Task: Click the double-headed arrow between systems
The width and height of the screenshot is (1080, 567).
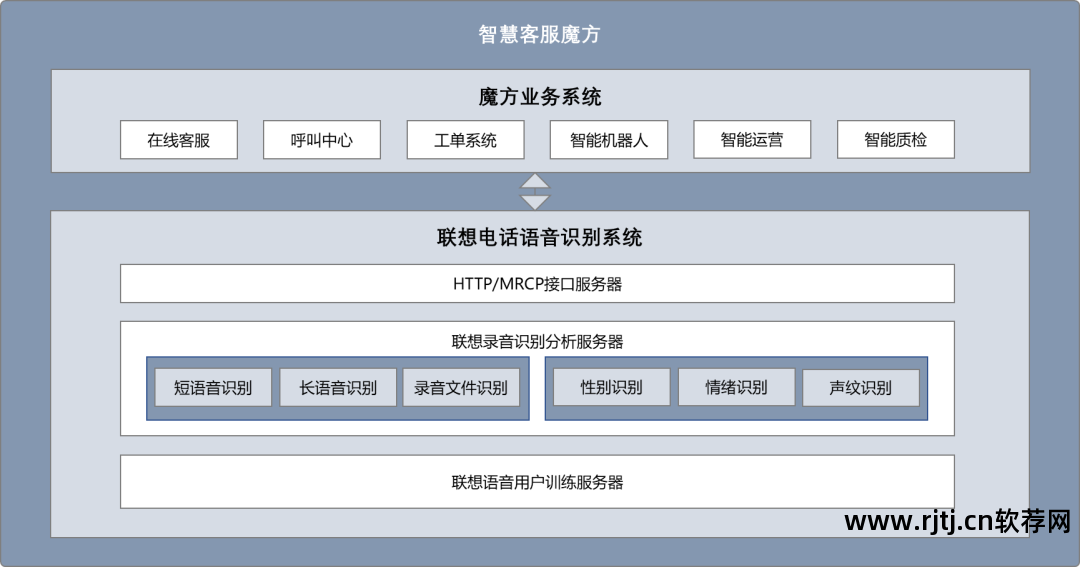Action: pos(534,192)
